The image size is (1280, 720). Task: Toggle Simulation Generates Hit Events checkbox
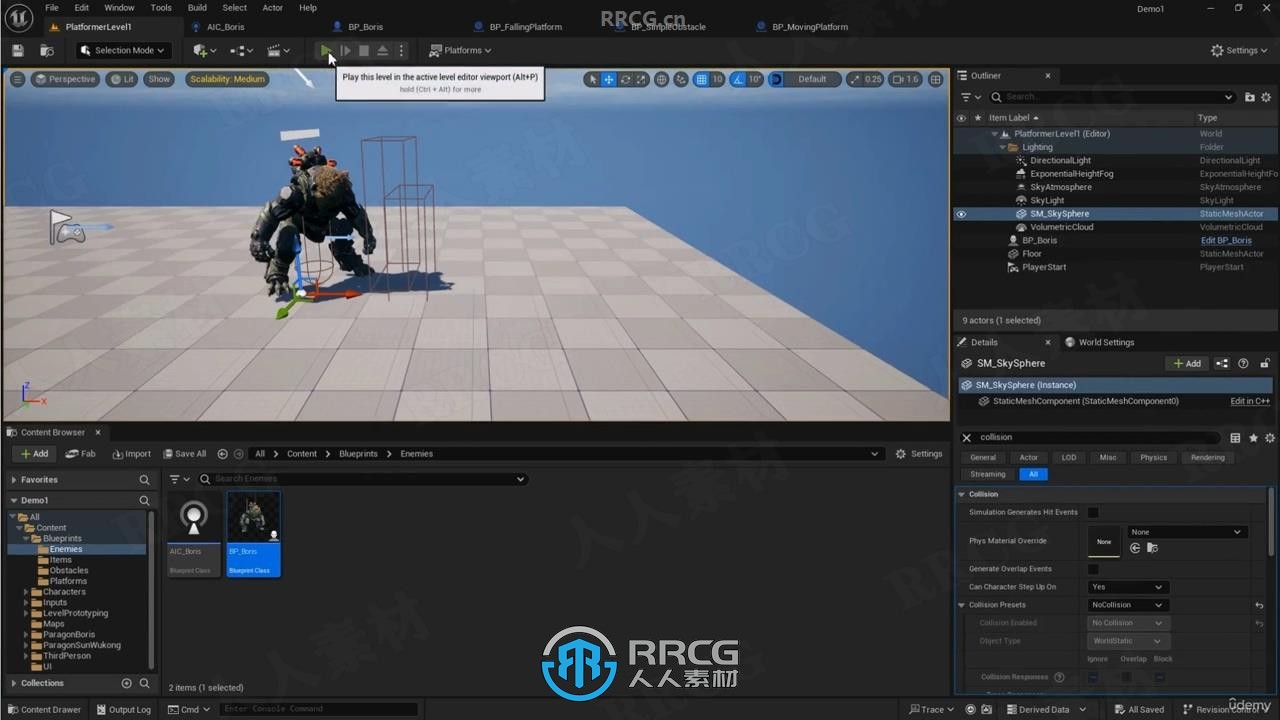(1093, 513)
